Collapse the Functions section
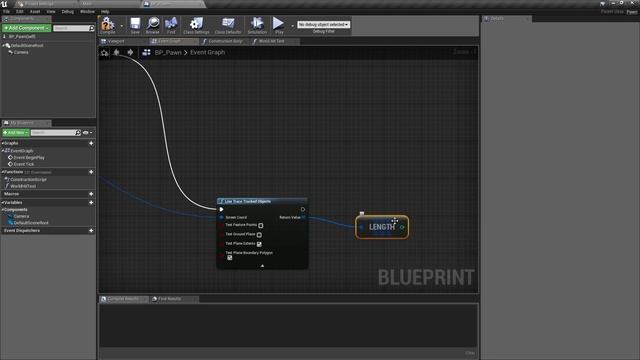 pyautogui.click(x=3, y=172)
